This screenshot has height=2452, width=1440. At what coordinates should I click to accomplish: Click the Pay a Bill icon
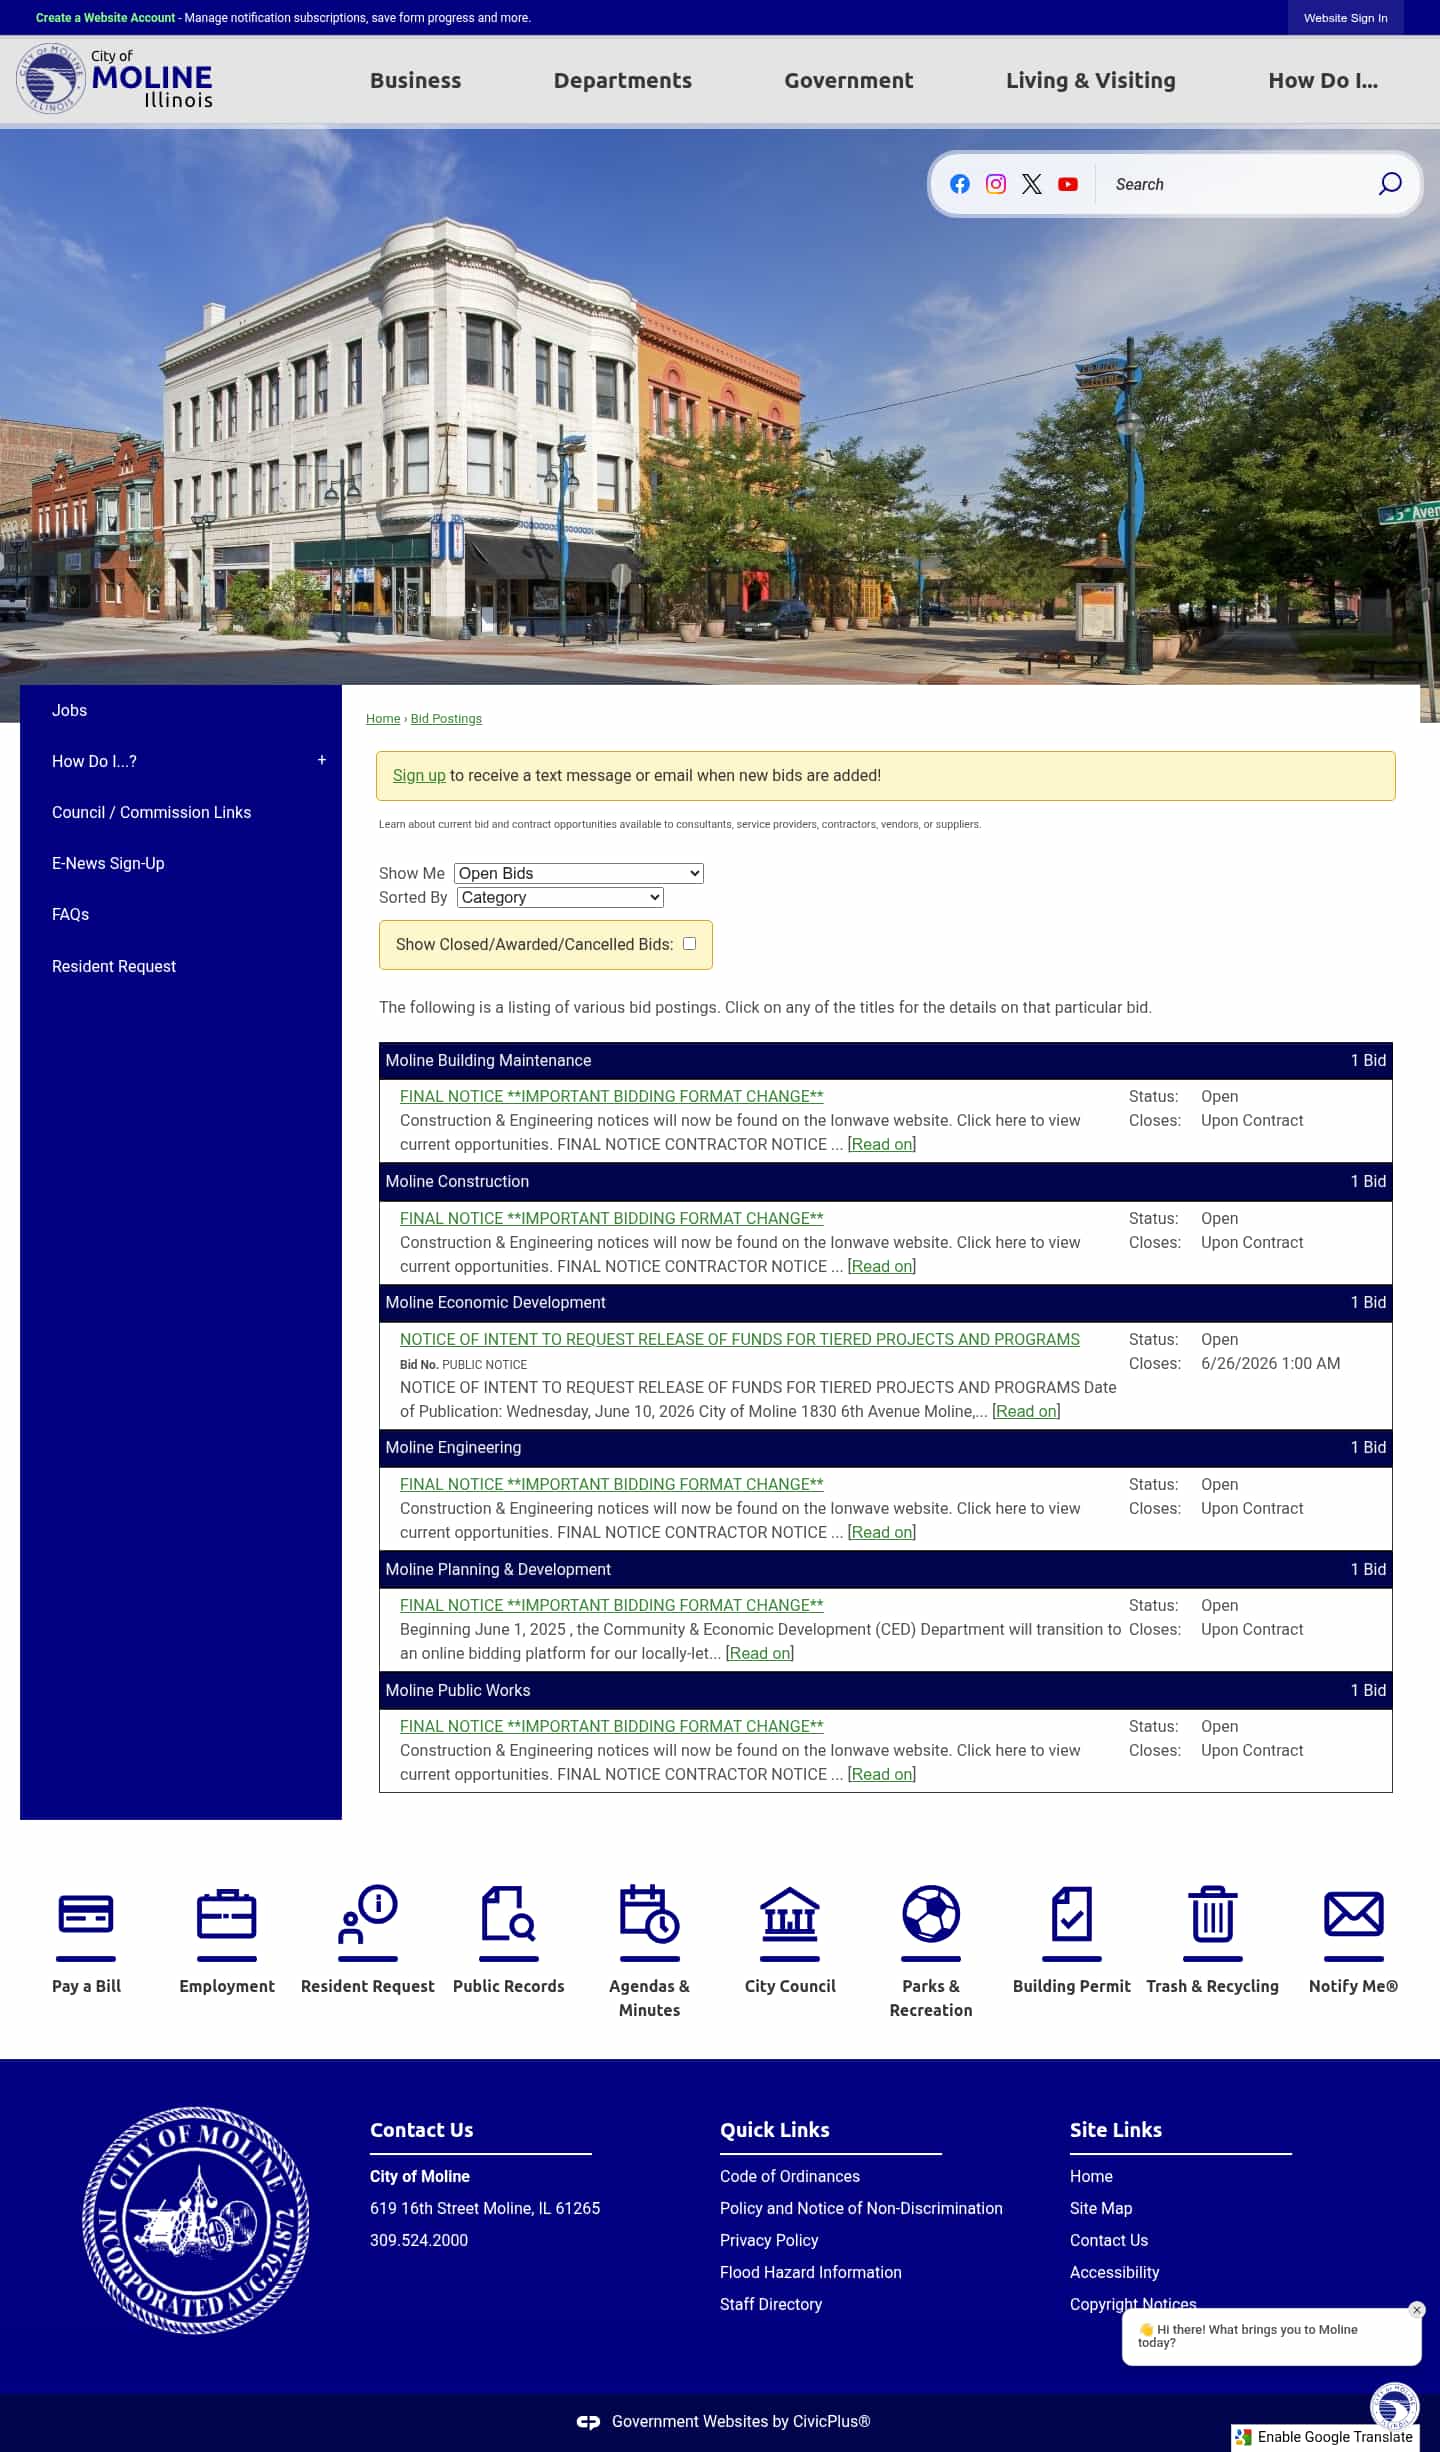86,1915
